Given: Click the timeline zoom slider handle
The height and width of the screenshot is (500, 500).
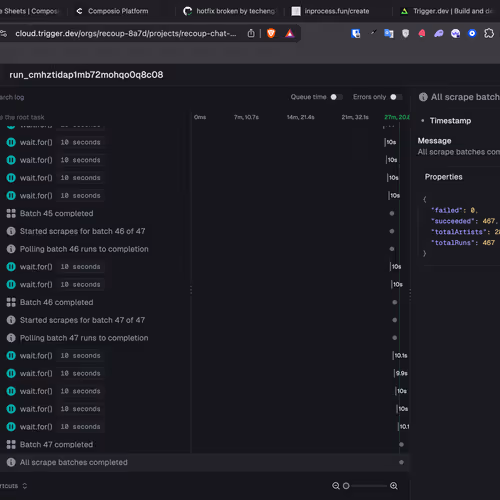Looking at the screenshot, I should click(x=346, y=486).
